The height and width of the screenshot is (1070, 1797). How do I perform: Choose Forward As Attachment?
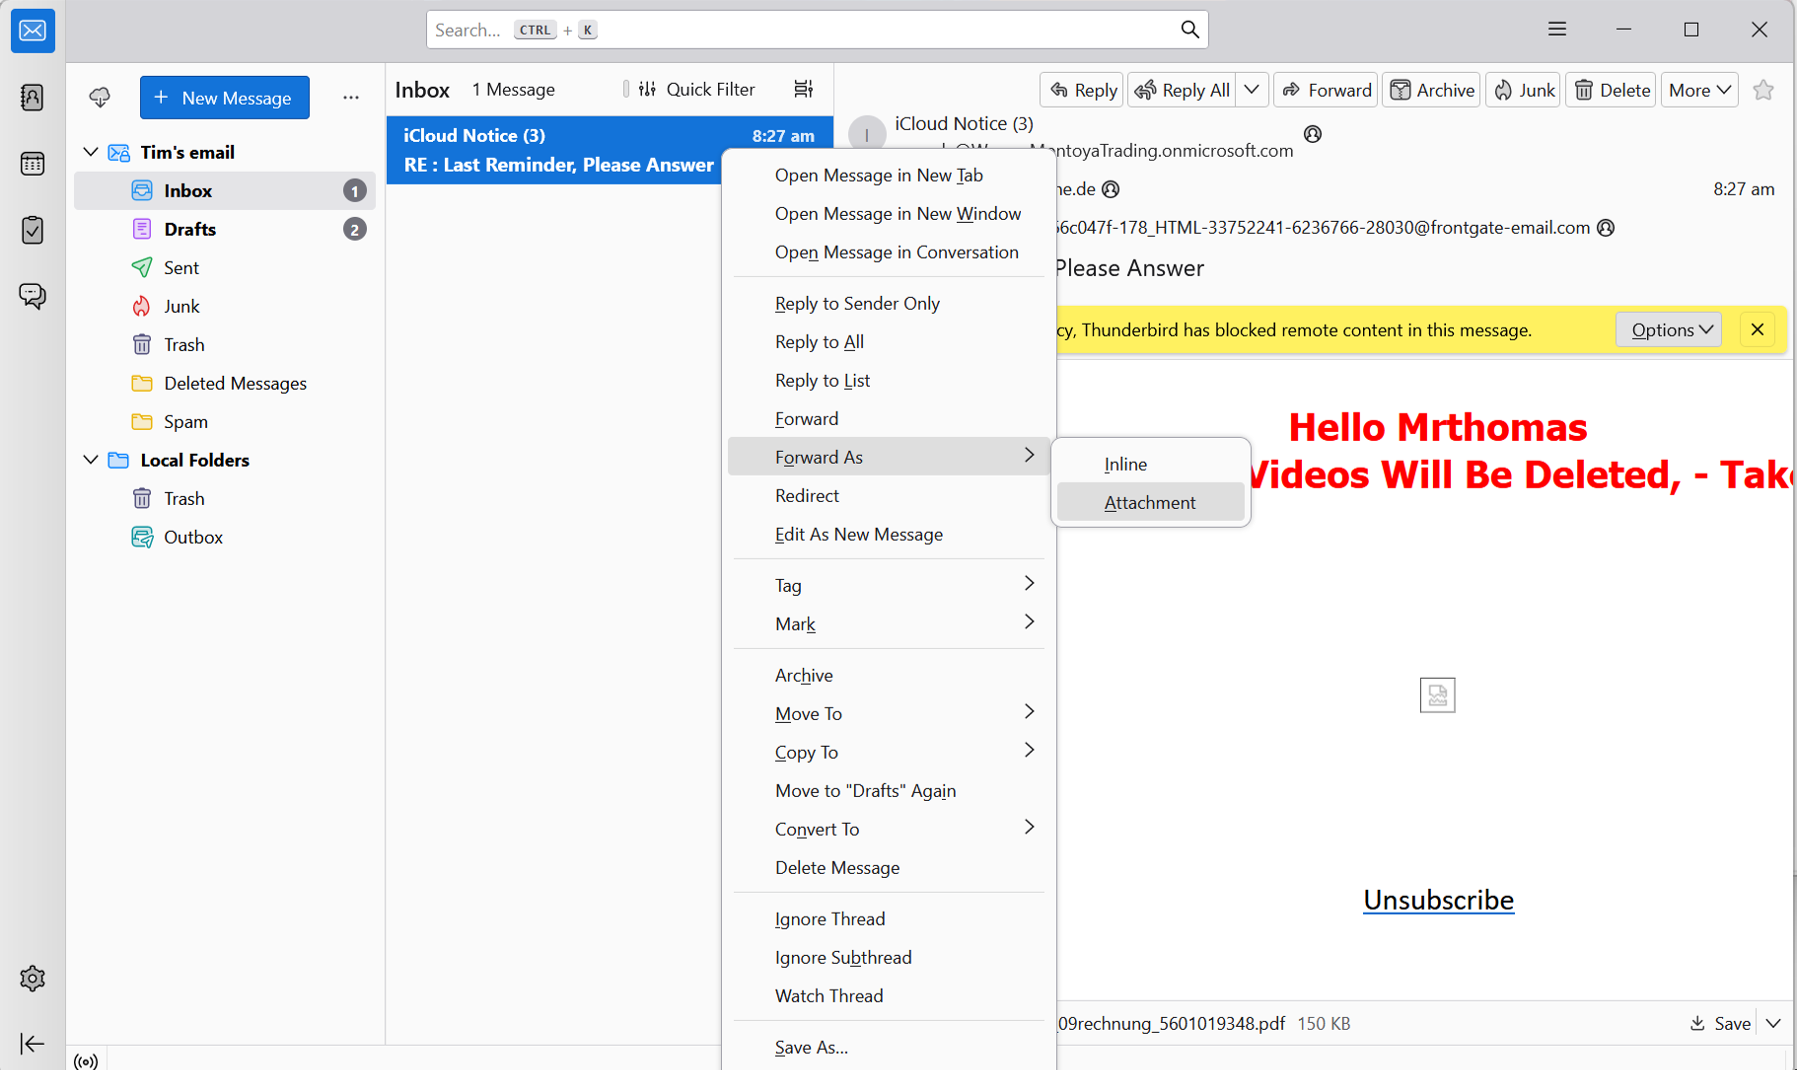tap(1150, 502)
